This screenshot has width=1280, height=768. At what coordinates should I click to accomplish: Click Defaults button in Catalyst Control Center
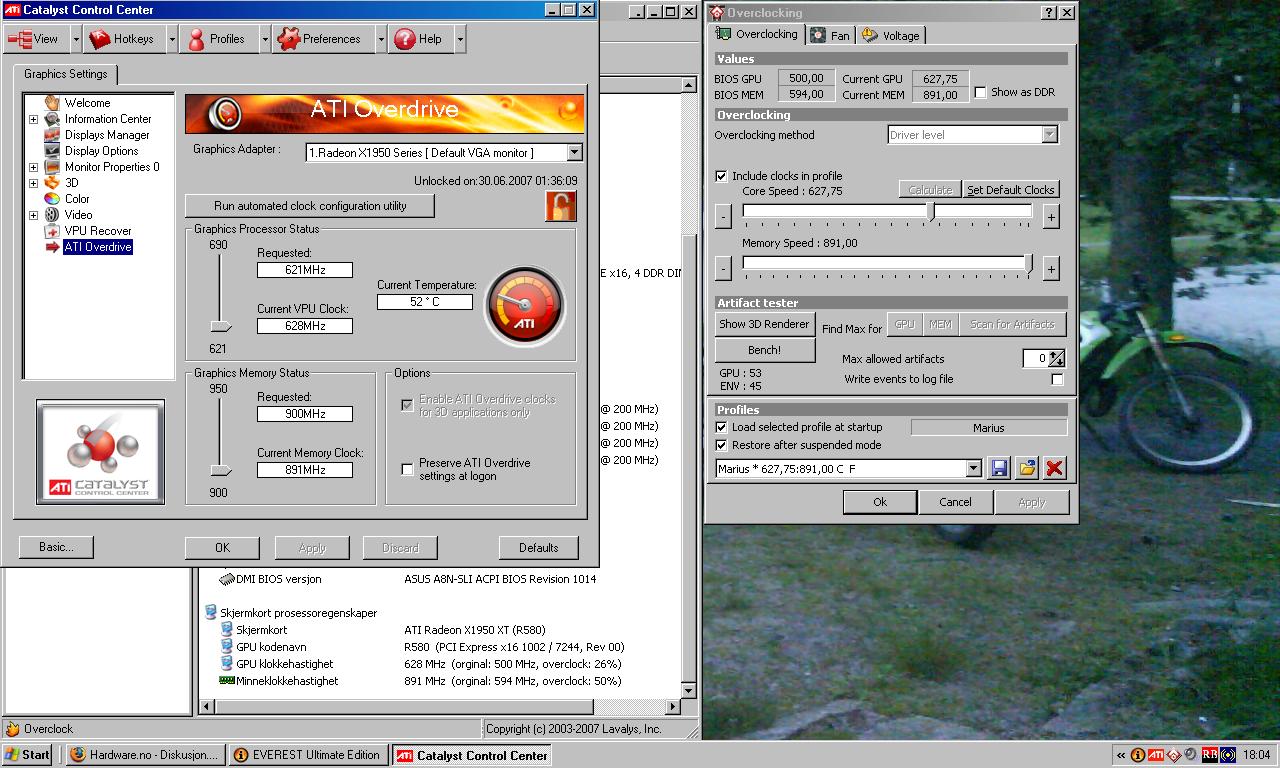538,547
